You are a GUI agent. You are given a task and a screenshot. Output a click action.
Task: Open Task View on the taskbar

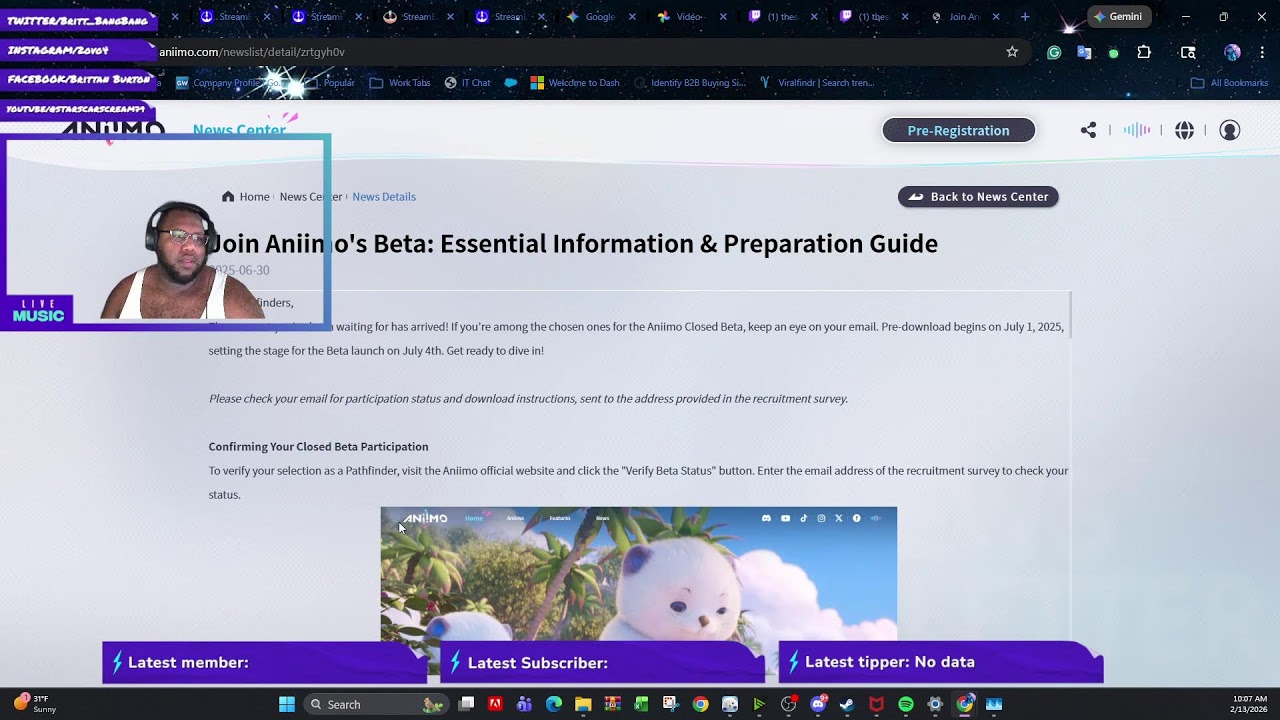(x=466, y=704)
